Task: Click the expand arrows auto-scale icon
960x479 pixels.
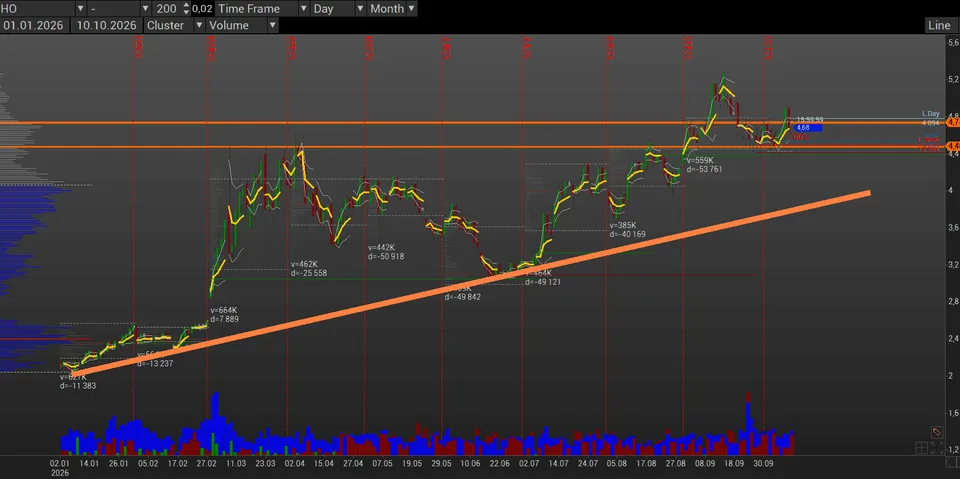Action: click(x=936, y=448)
